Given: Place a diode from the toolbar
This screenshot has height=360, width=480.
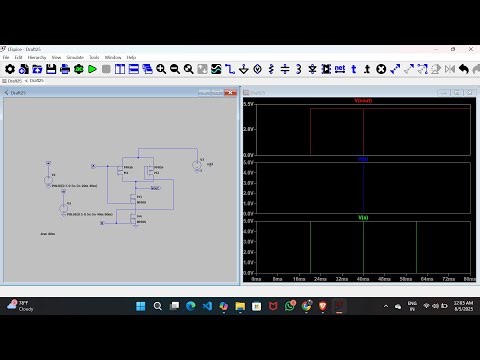Looking at the screenshot, I should point(312,69).
